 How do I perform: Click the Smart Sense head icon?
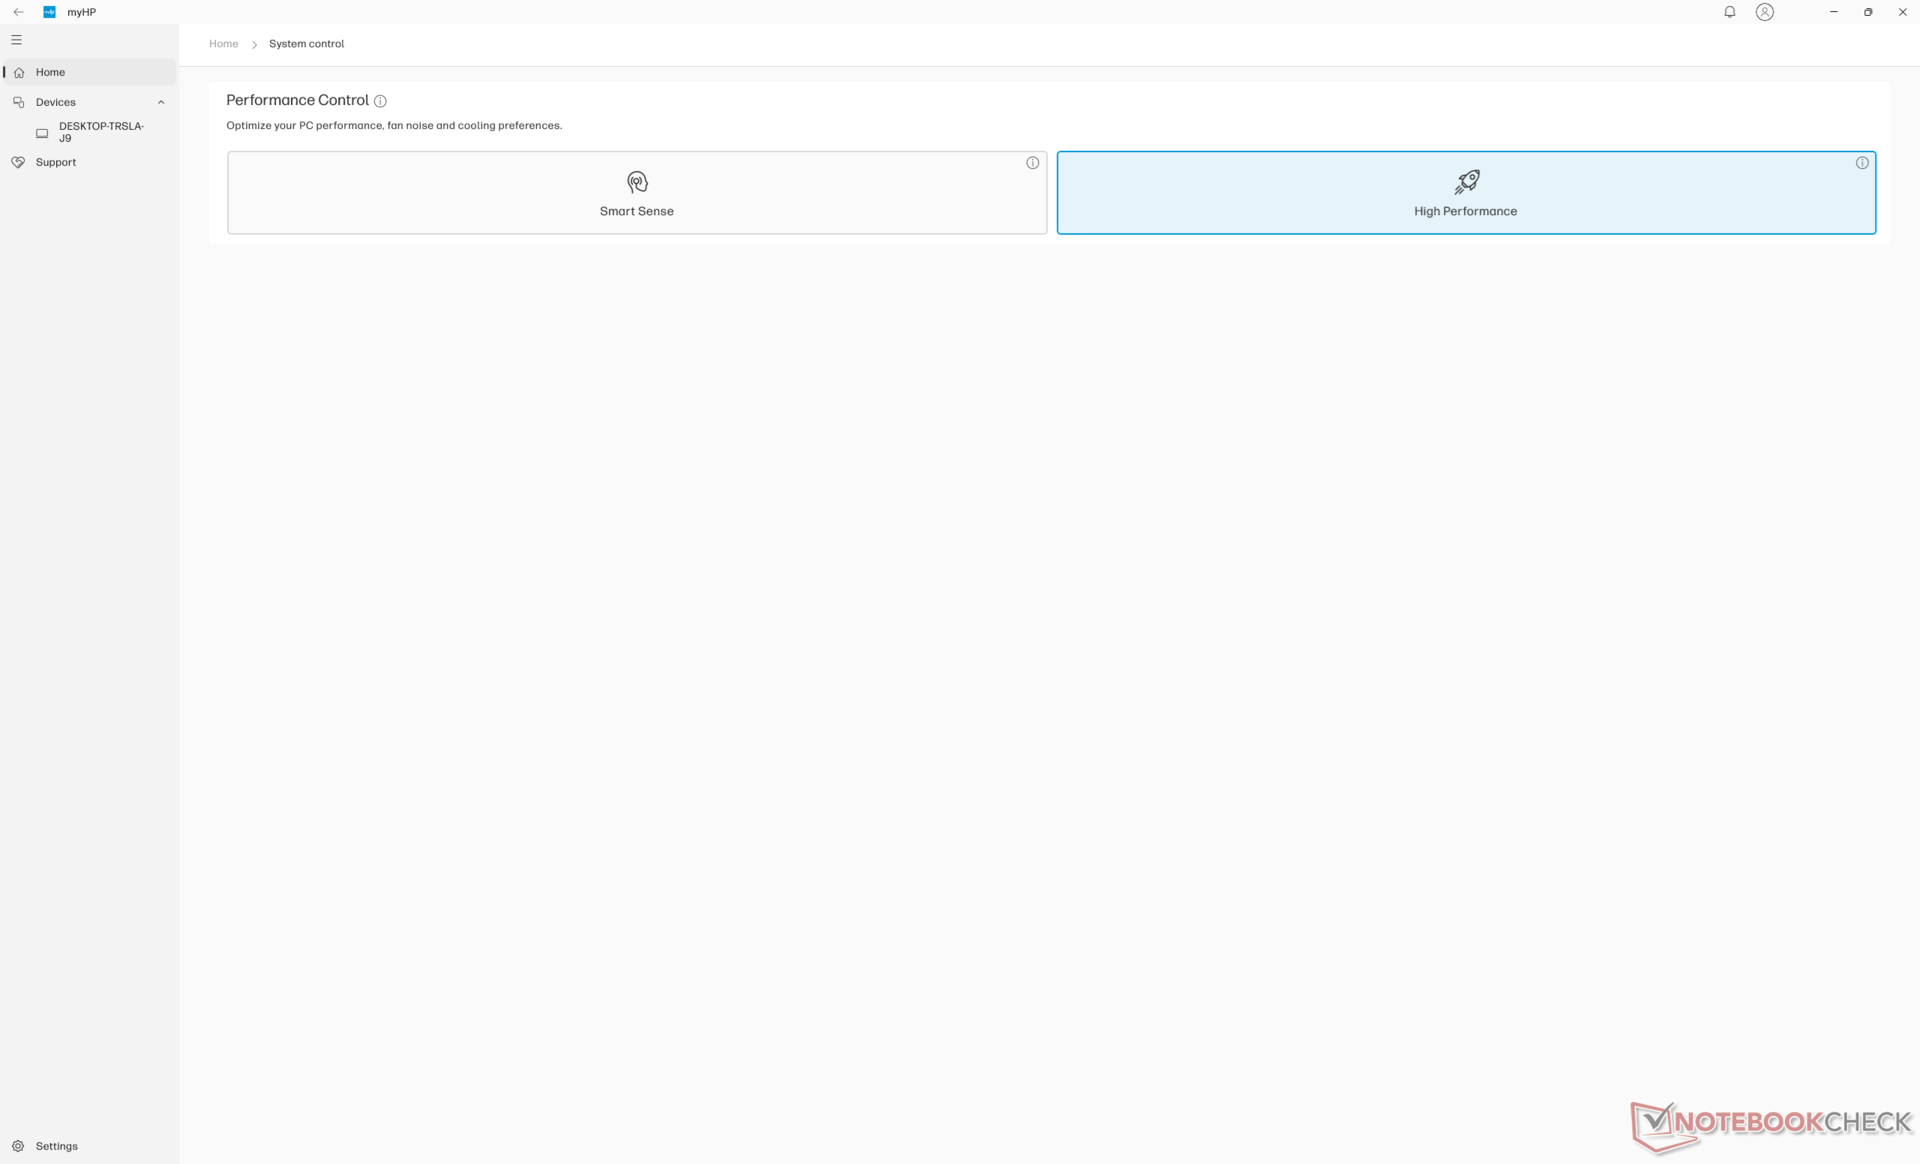pos(637,182)
